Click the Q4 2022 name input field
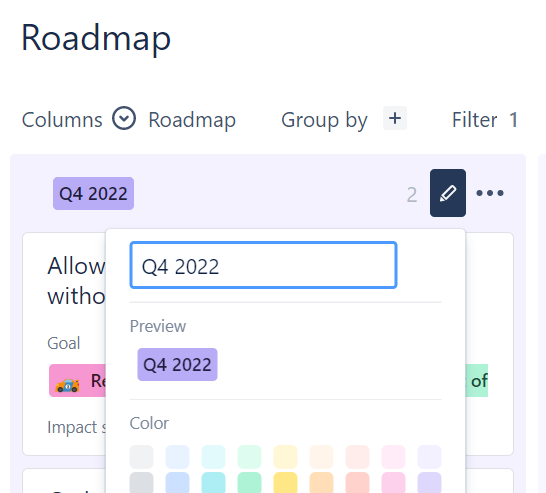546x493 pixels. (x=263, y=265)
